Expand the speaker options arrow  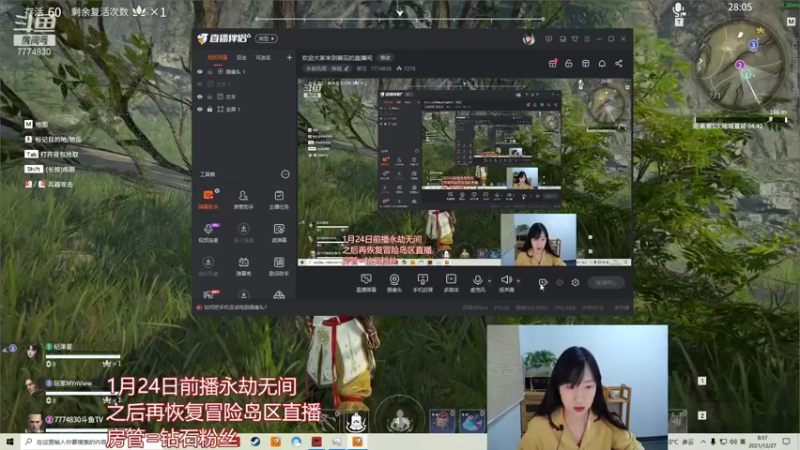pos(518,281)
